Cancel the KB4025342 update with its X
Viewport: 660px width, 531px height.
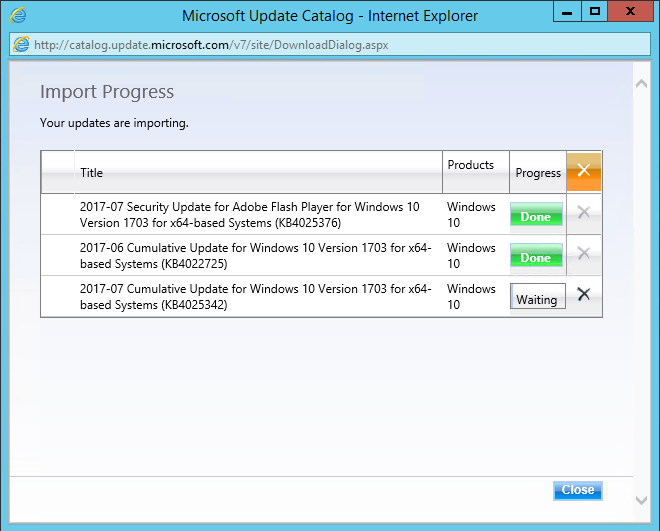click(584, 295)
